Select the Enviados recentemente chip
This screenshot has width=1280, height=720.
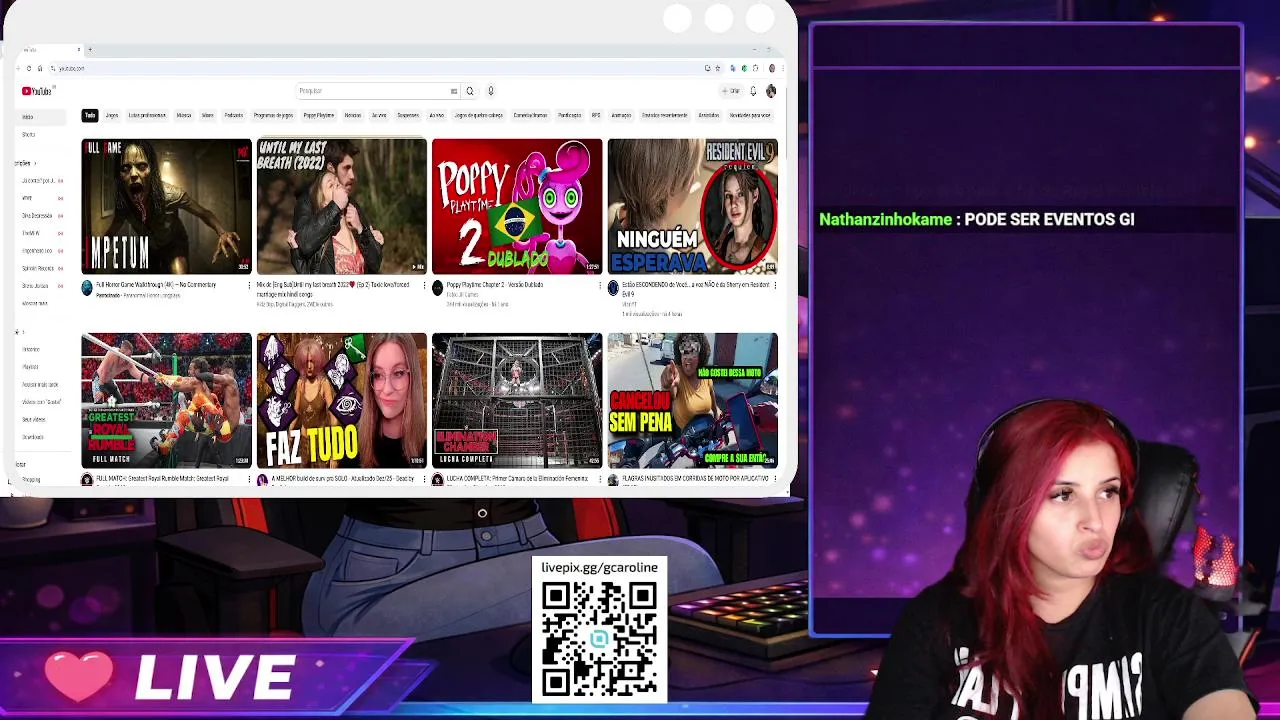click(x=664, y=115)
